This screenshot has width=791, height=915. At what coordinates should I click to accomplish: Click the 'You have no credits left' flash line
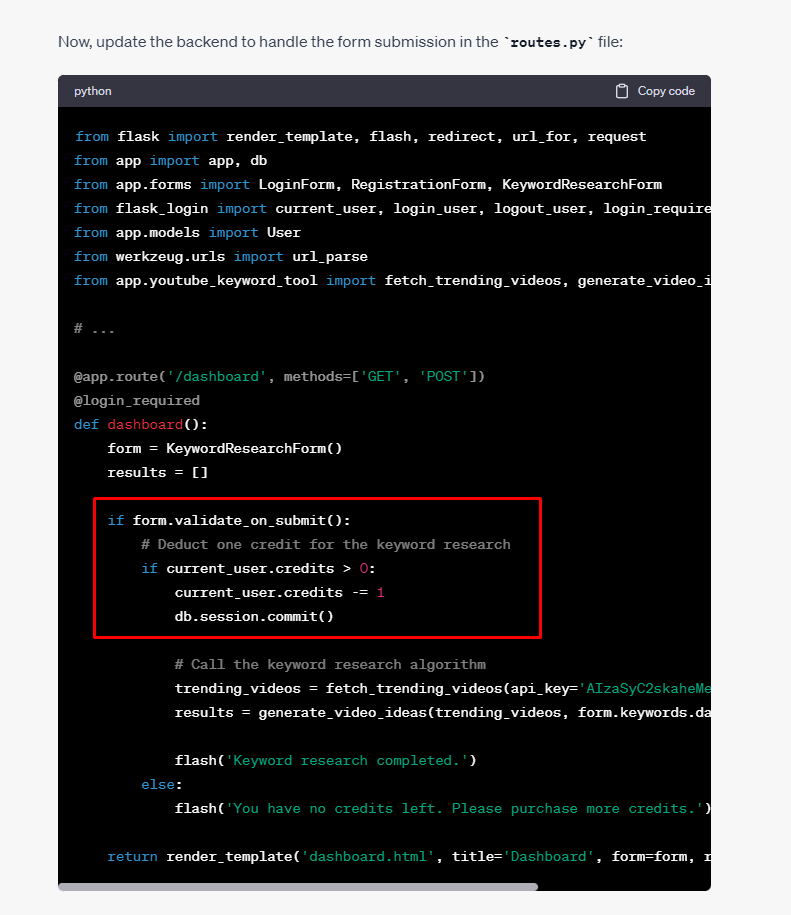(442, 808)
